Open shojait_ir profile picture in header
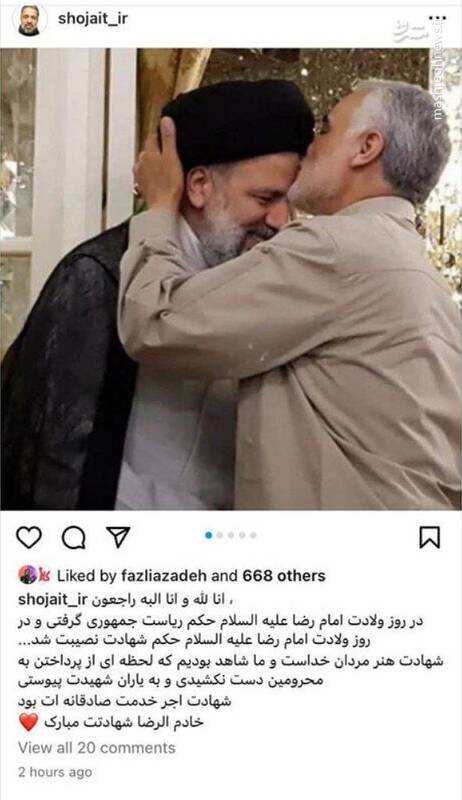The width and height of the screenshot is (462, 800). pos(29,20)
